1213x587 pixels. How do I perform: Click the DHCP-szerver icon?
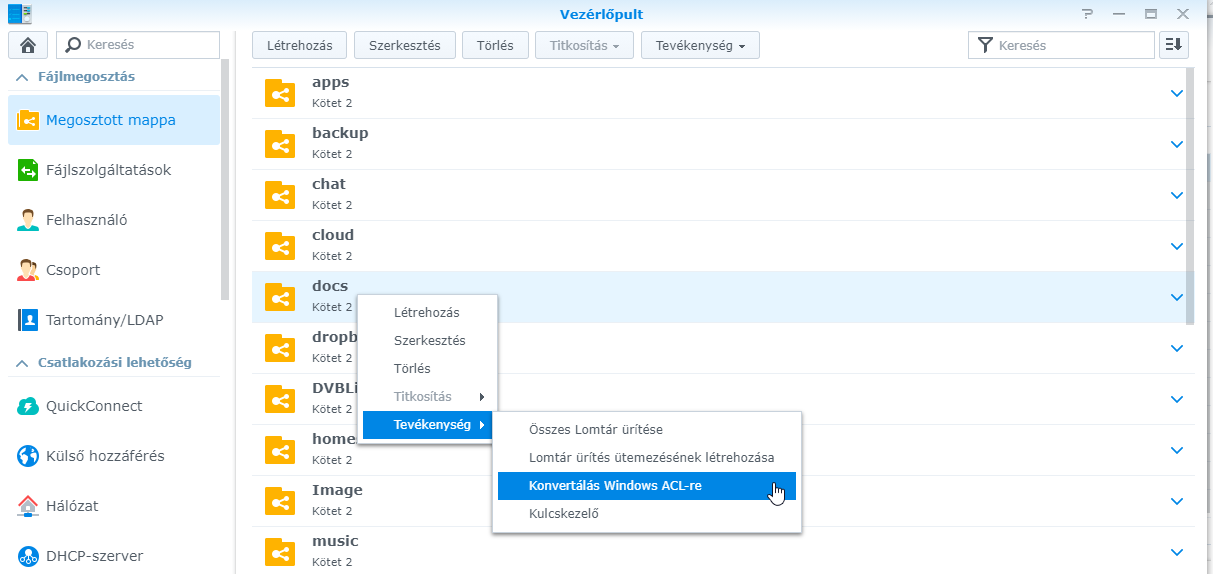[28, 556]
